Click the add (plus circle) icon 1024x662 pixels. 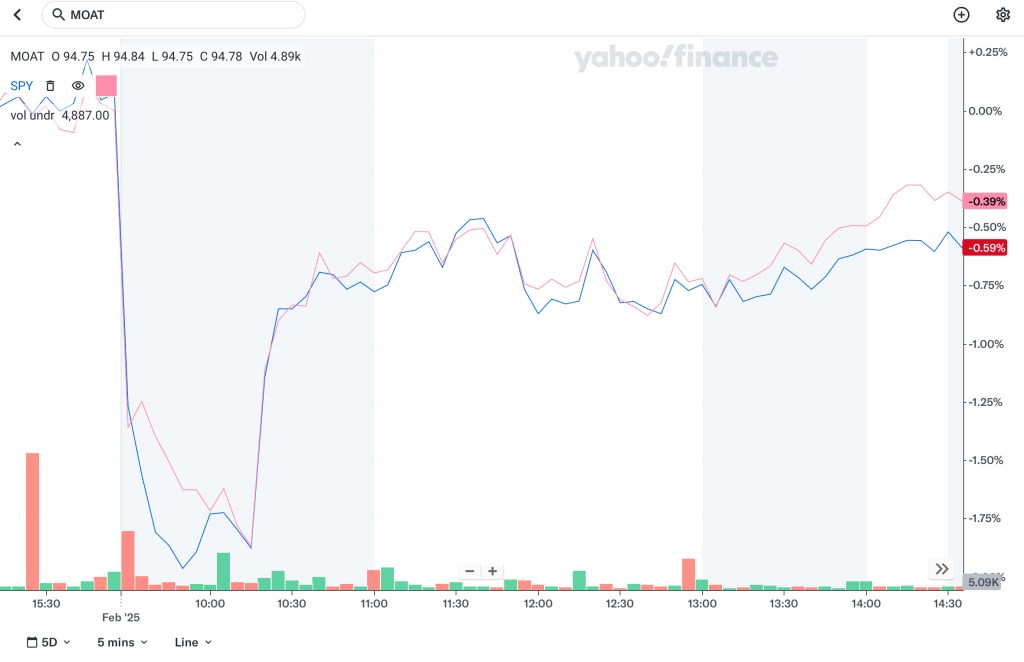tap(961, 15)
